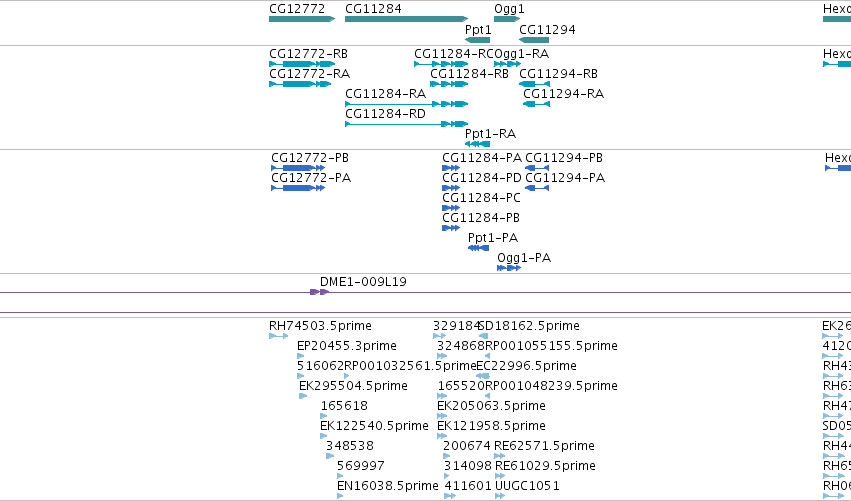Select protein CG11284-PB
Image resolution: width=851 pixels, height=501 pixels.
(451, 229)
